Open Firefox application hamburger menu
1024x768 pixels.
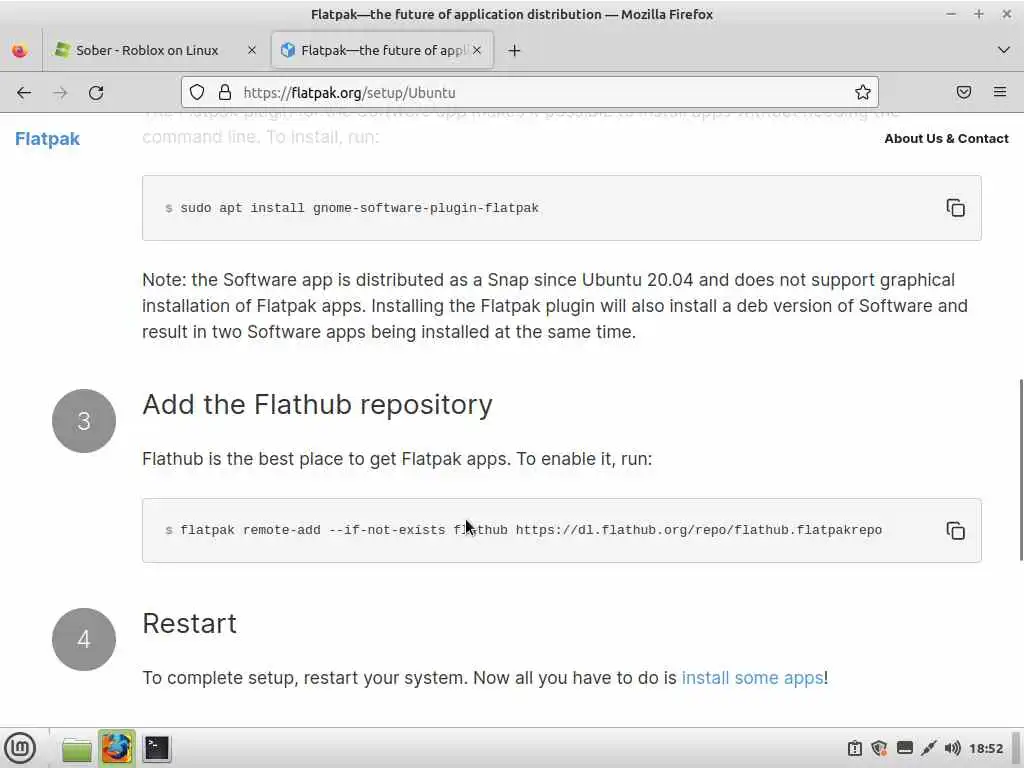pos(1000,93)
